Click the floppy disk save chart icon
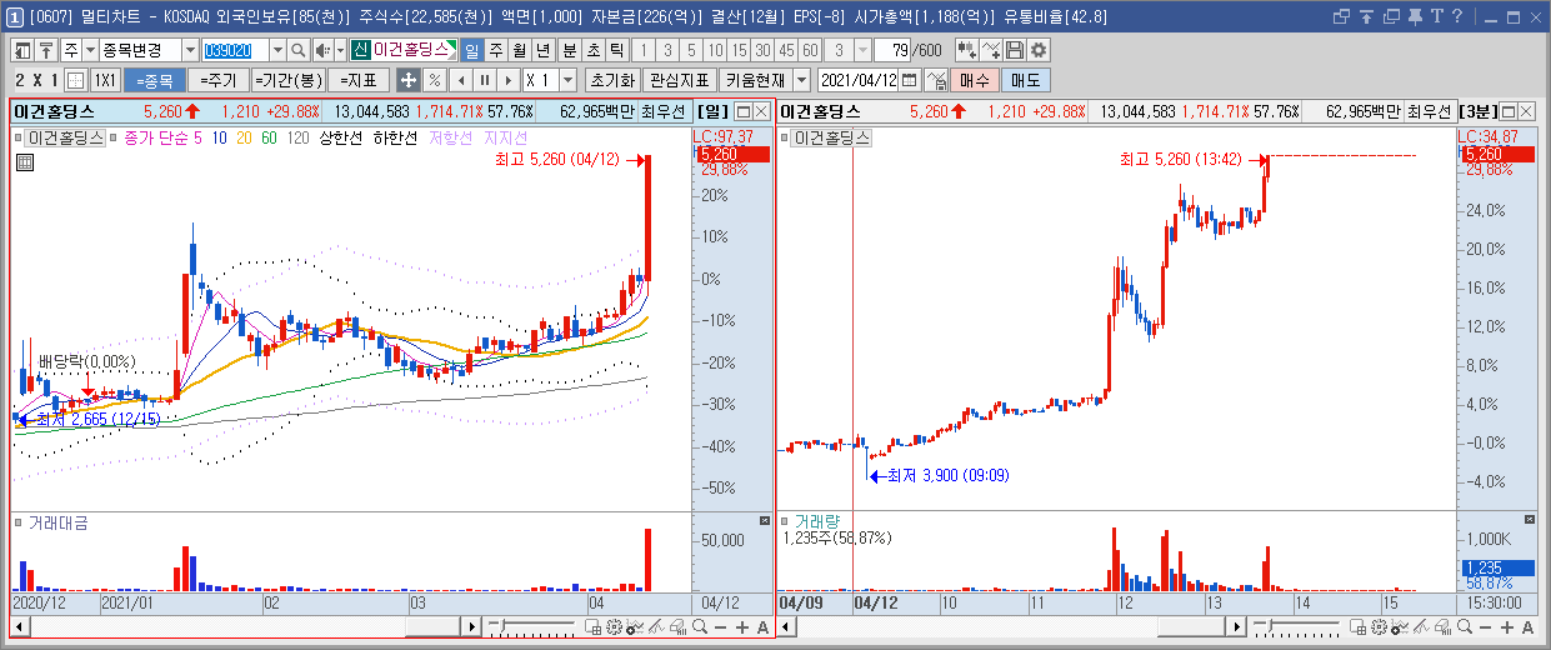The image size is (1551, 650). coord(1015,50)
